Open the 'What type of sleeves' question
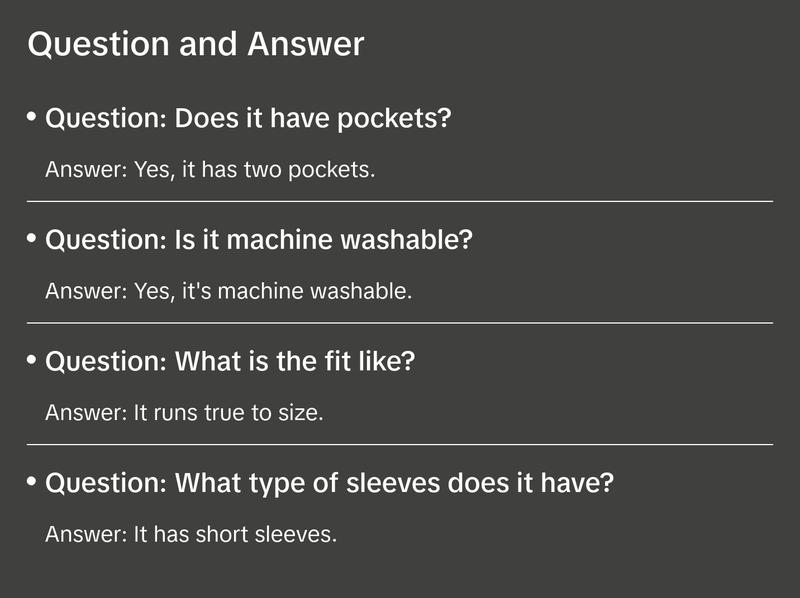The height and width of the screenshot is (598, 800). (x=330, y=483)
